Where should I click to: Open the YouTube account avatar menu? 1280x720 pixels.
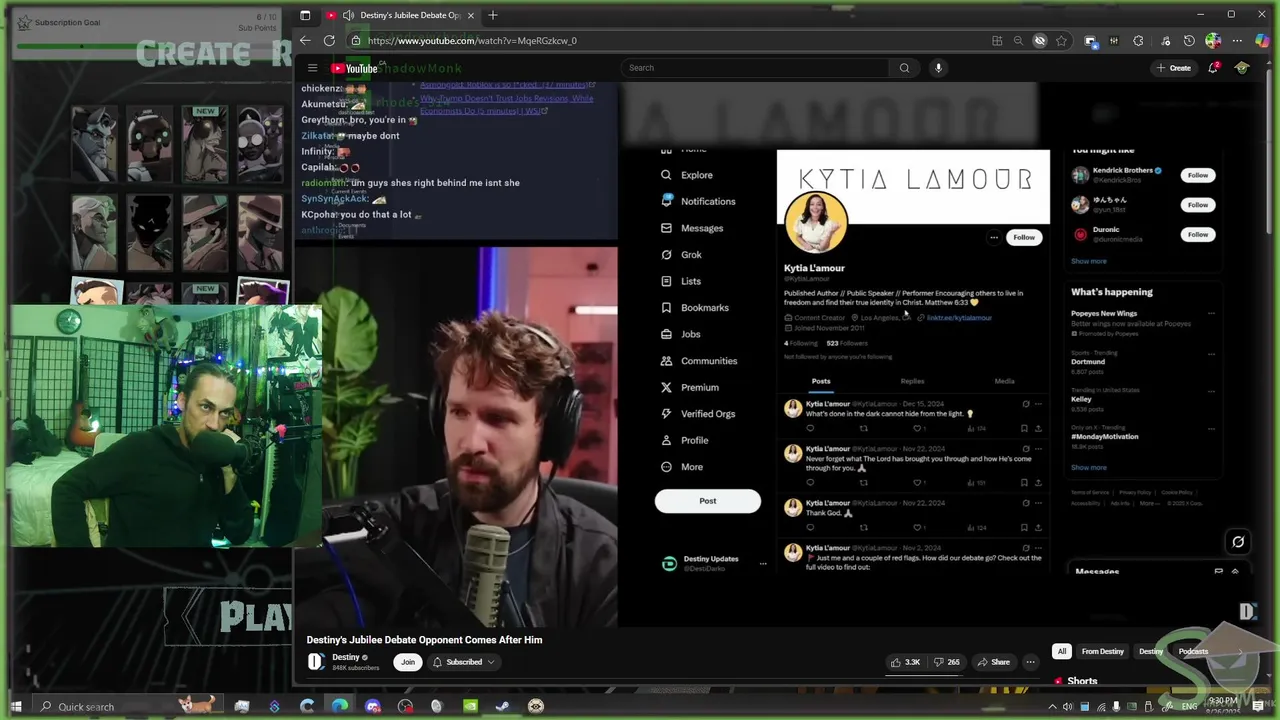click(x=1242, y=68)
